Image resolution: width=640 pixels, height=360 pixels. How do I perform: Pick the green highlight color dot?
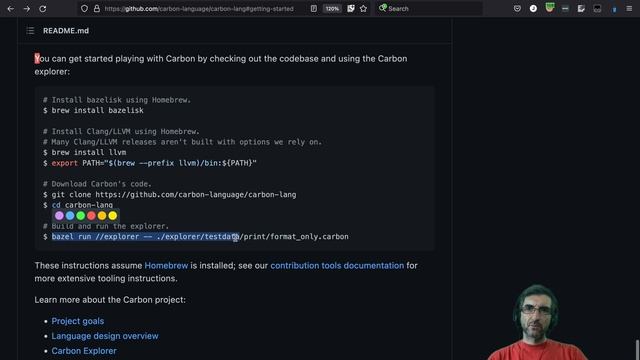[80, 216]
